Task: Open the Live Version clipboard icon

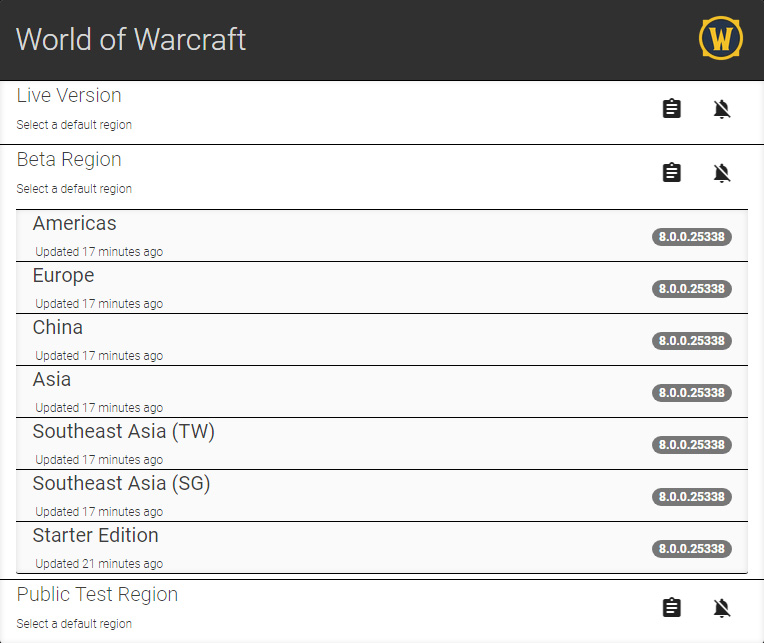Action: [672, 109]
